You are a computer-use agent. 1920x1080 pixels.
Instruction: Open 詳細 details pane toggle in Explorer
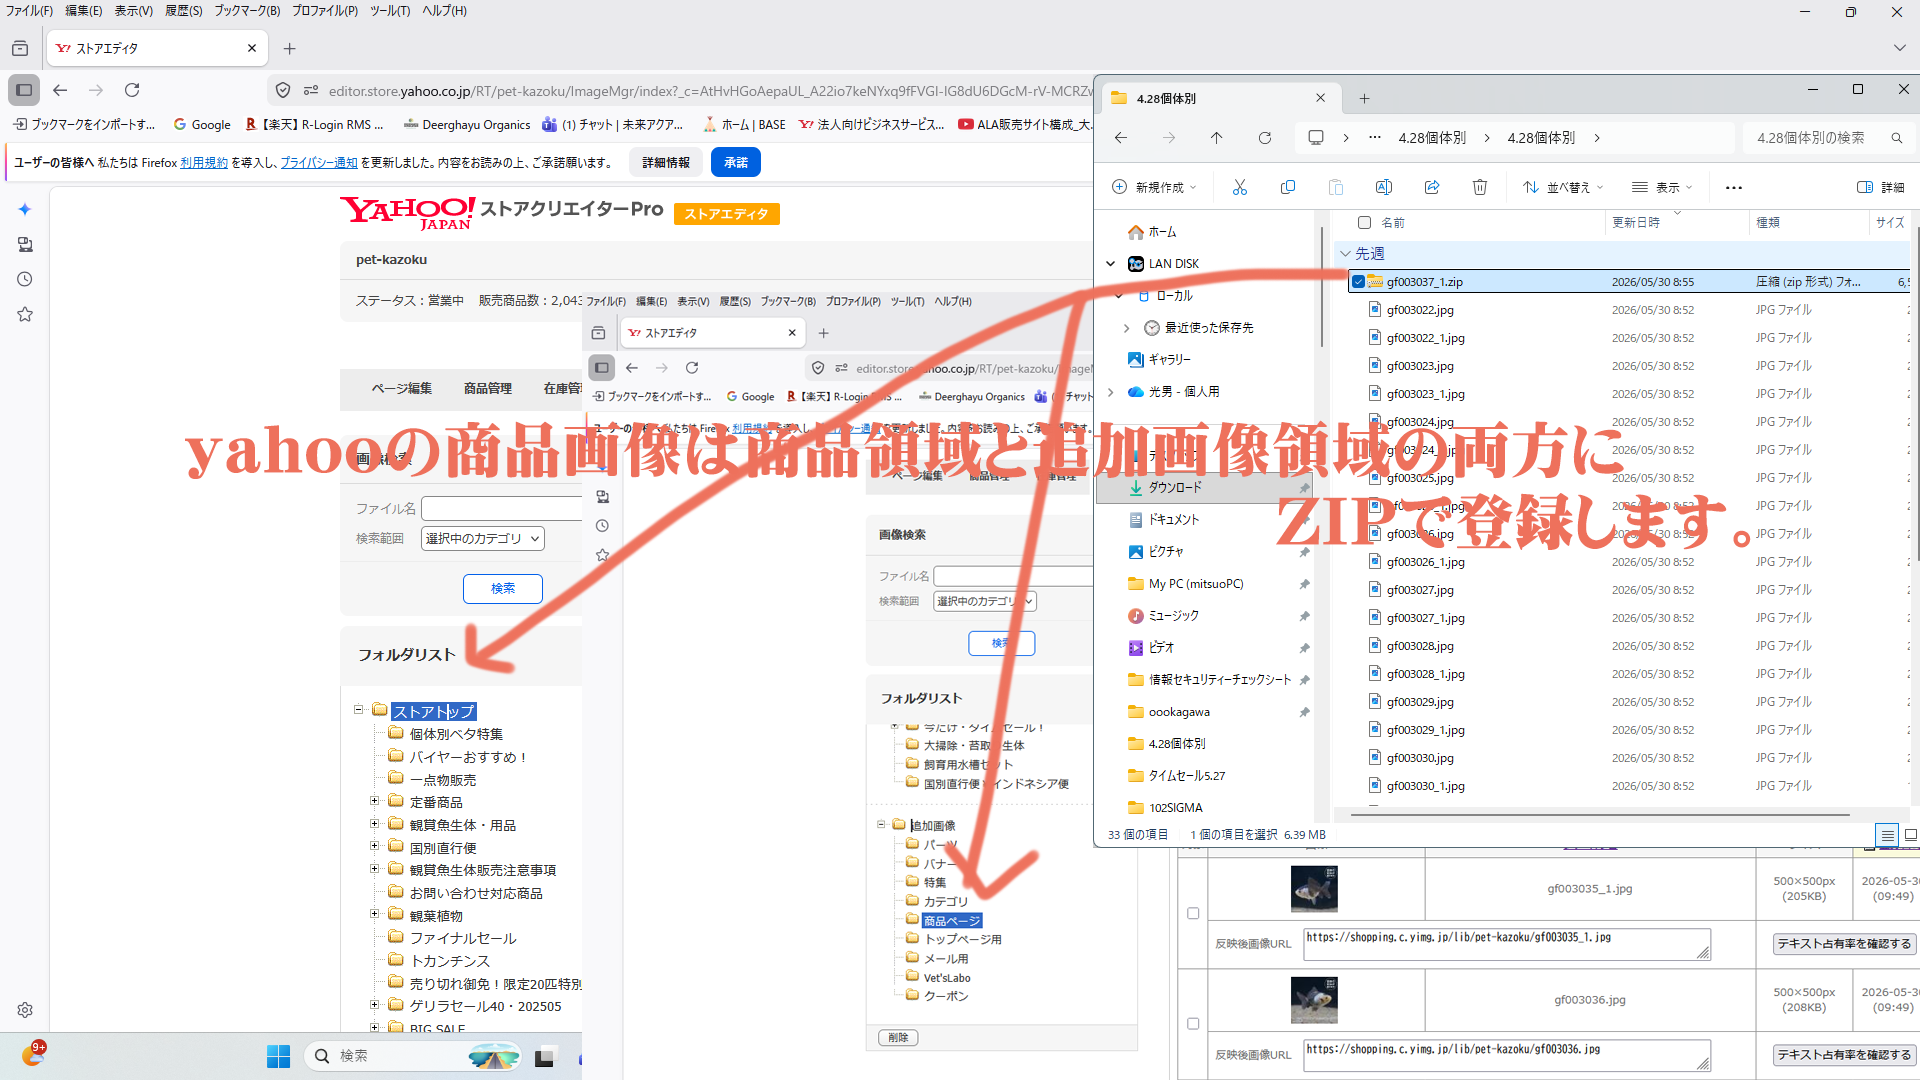tap(1882, 187)
